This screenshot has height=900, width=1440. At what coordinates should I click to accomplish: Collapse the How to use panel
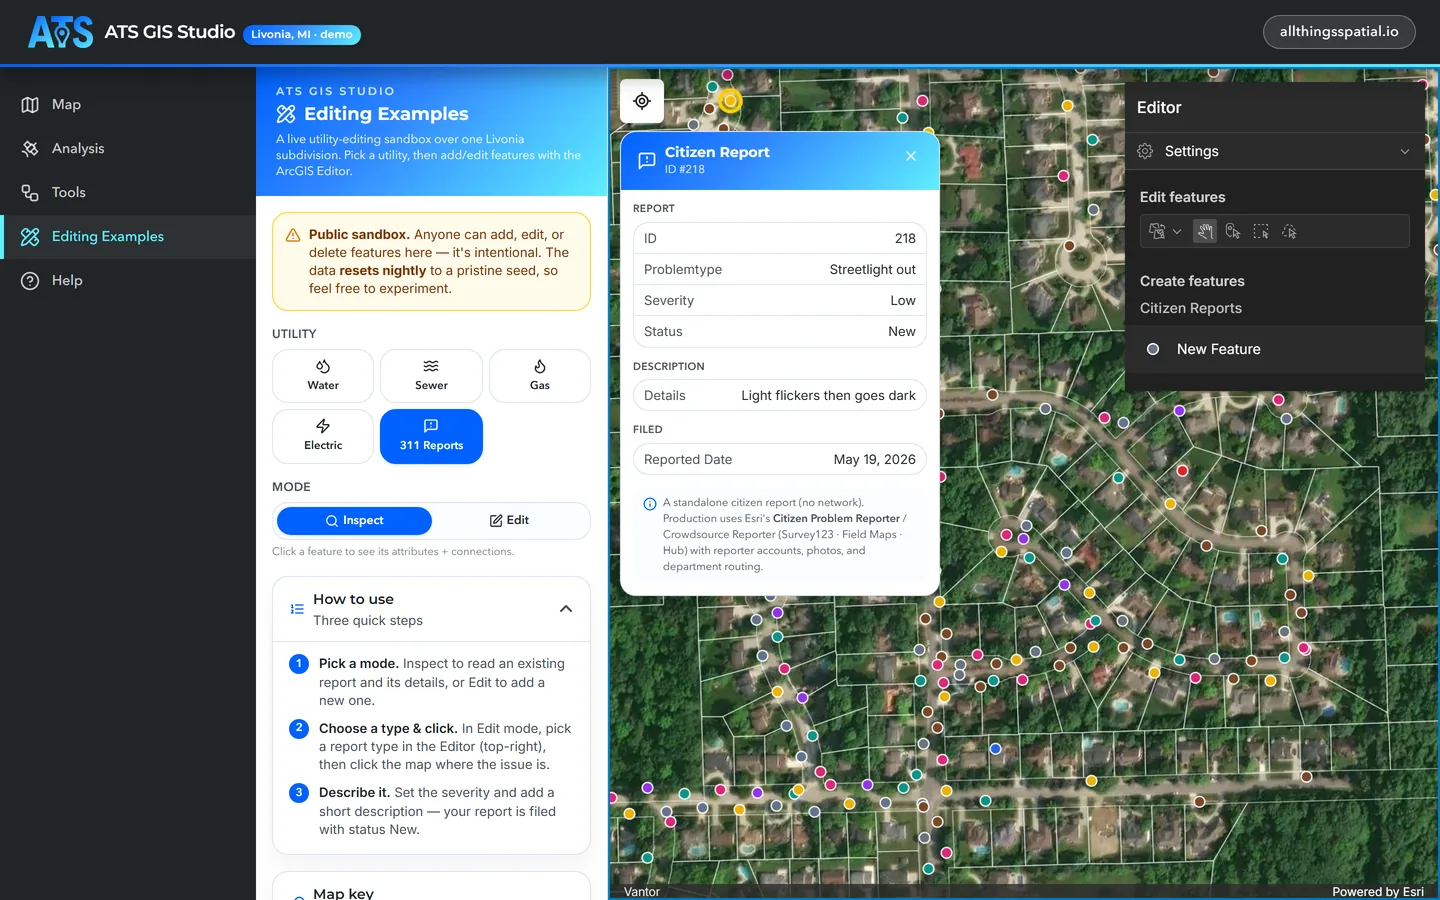[431, 609]
